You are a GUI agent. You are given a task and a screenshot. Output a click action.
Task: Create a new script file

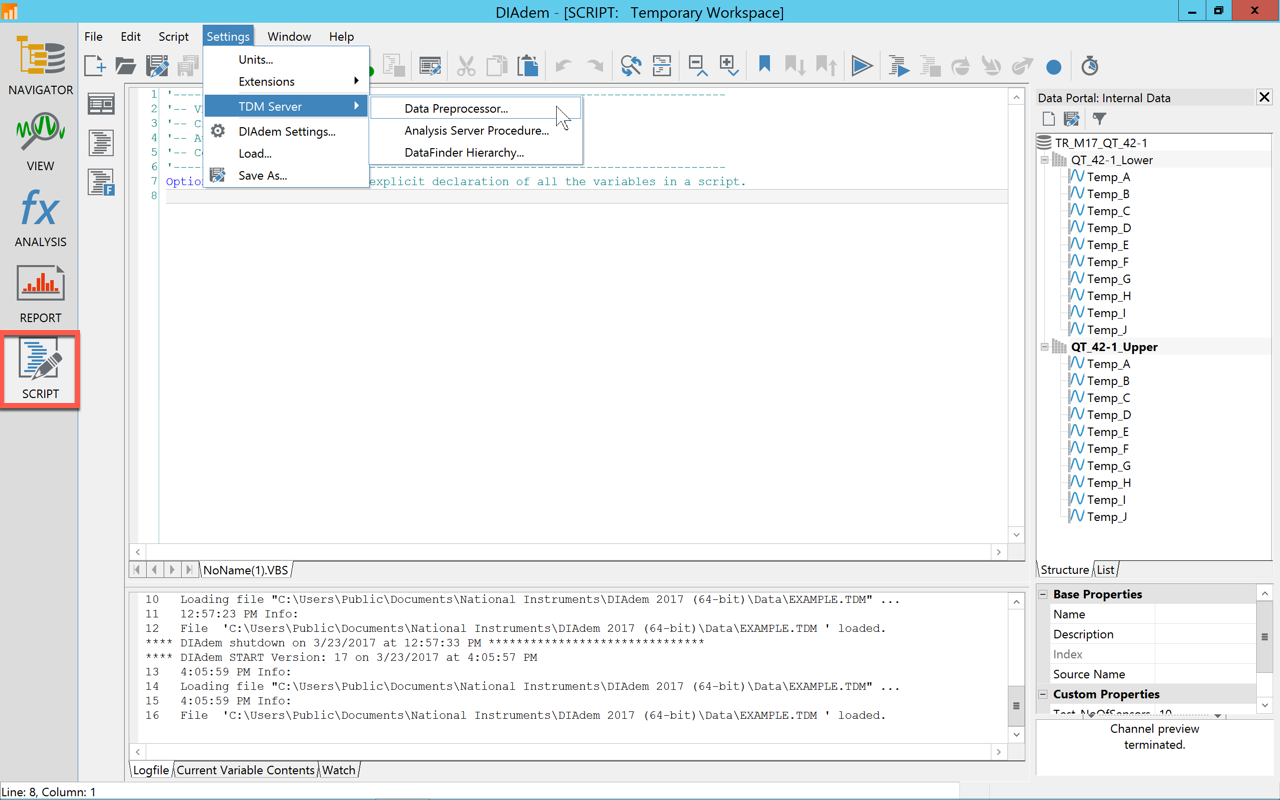coord(95,64)
